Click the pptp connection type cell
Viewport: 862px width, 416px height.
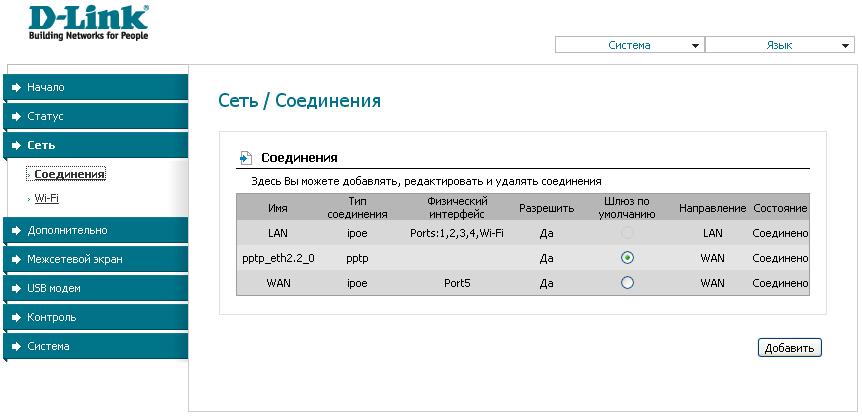[x=357, y=258]
